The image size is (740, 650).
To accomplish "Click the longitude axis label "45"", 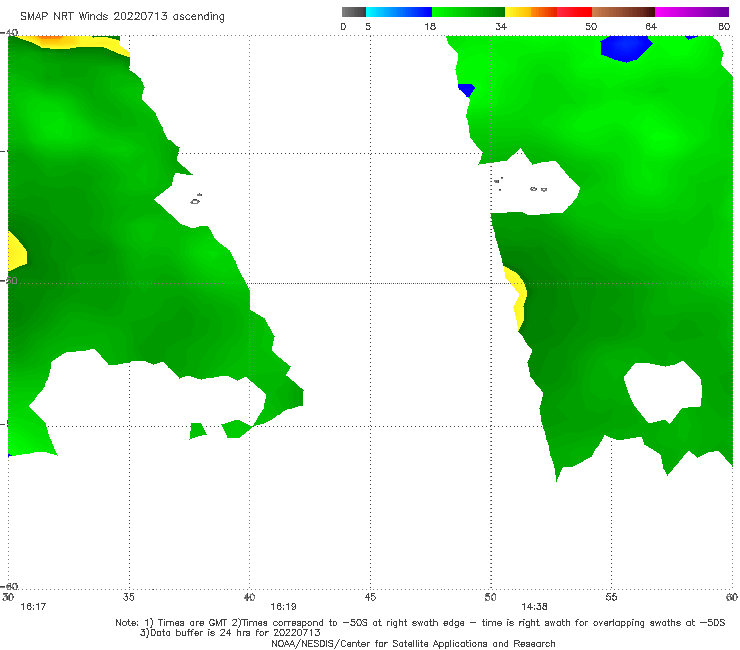I will click(370, 597).
